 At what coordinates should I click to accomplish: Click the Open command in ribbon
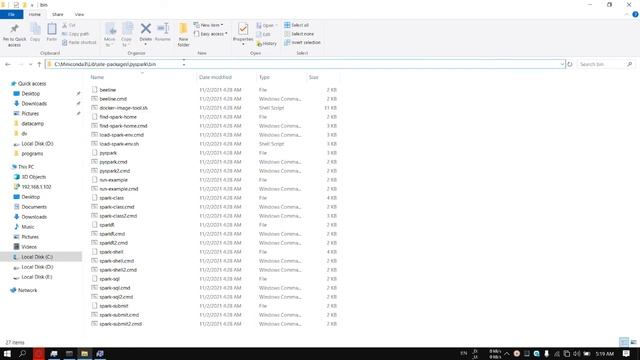tap(267, 25)
